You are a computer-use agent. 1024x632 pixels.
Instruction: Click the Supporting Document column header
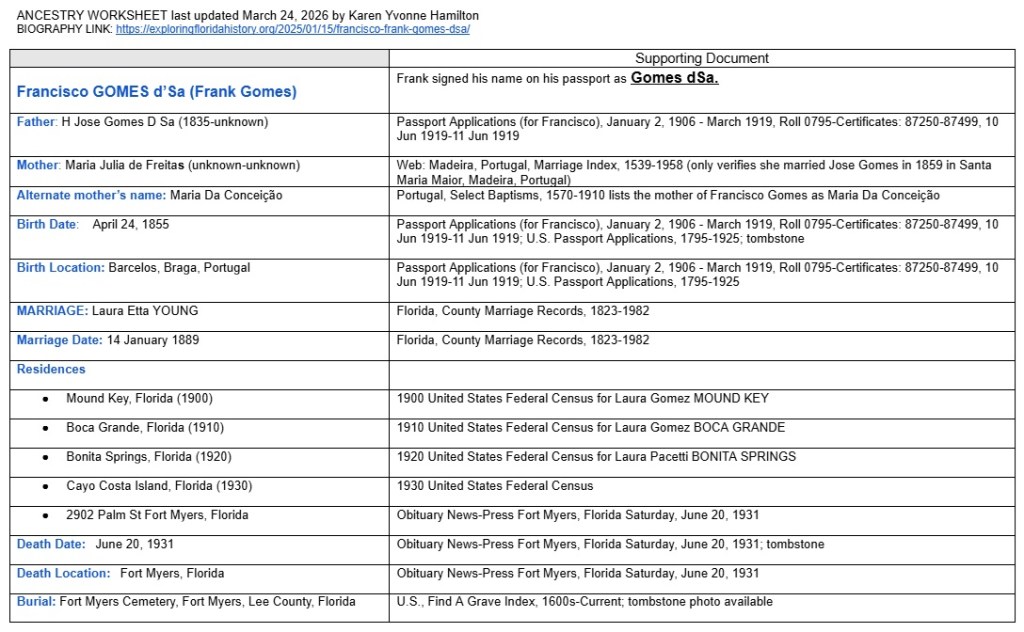pyautogui.click(x=701, y=59)
